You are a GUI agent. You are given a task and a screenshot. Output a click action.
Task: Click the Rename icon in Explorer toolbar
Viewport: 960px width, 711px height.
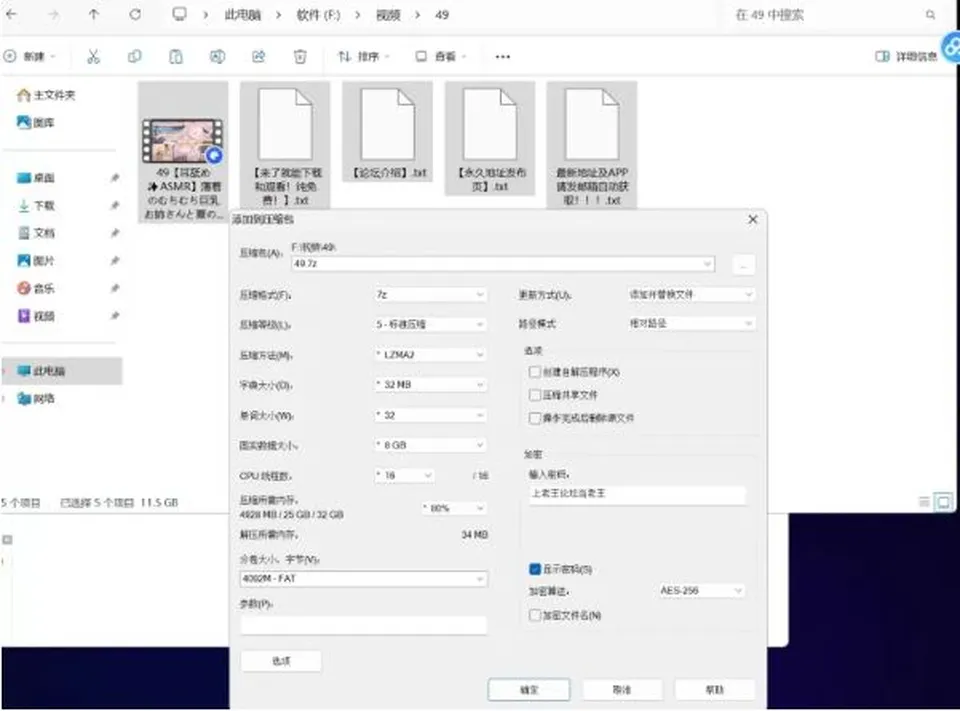(x=217, y=57)
